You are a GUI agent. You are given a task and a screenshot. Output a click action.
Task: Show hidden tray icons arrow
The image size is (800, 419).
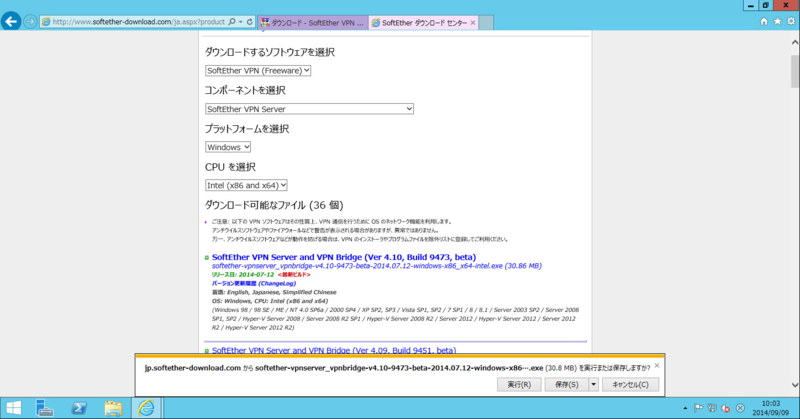pos(685,408)
